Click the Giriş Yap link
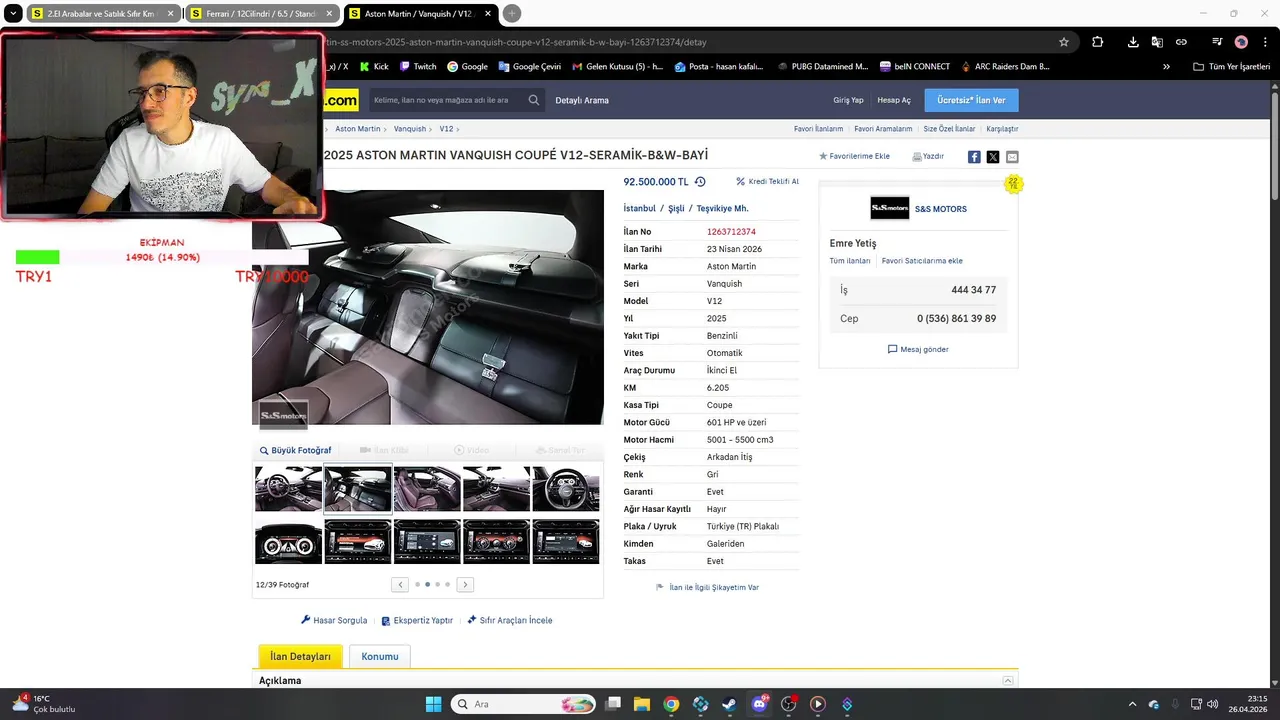 click(x=848, y=100)
